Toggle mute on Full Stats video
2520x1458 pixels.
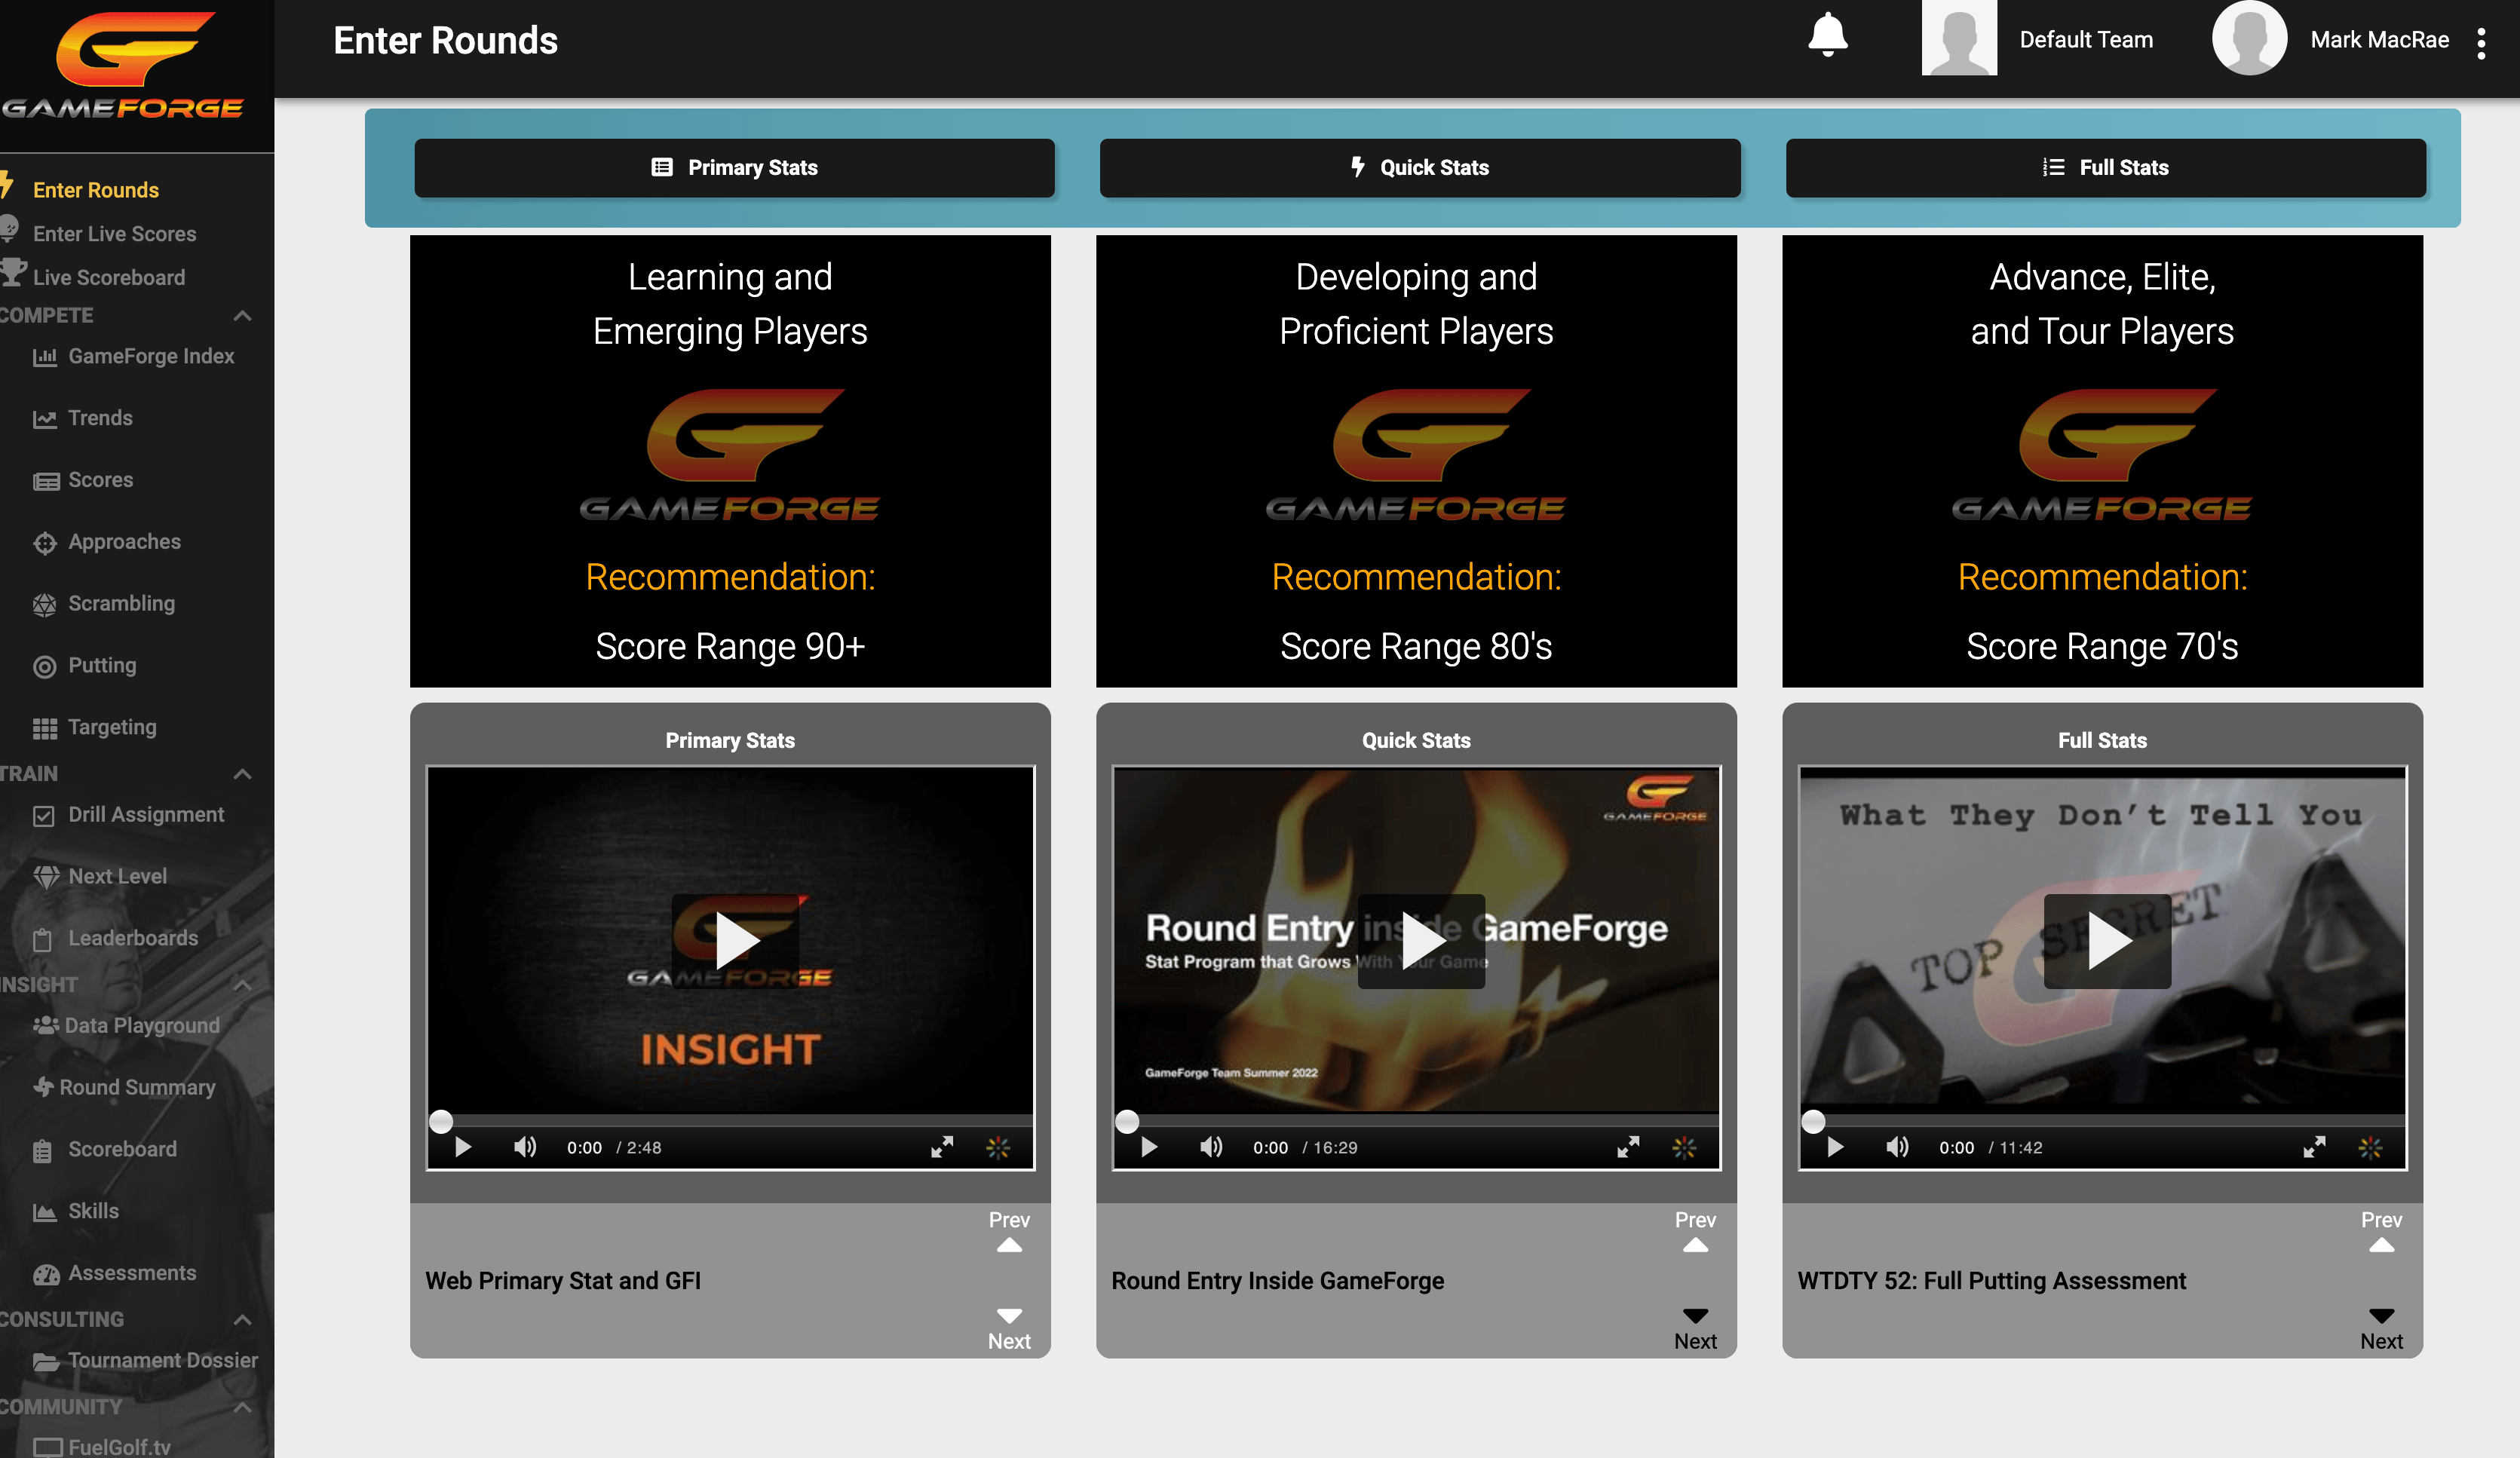tap(1897, 1146)
